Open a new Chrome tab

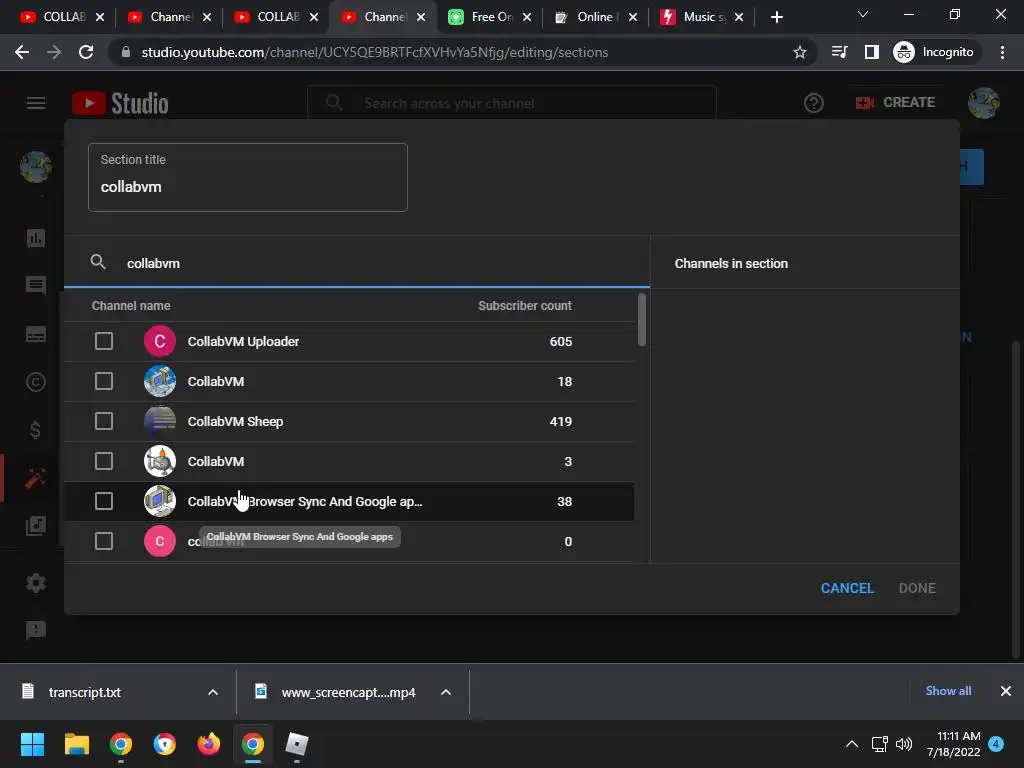(776, 17)
